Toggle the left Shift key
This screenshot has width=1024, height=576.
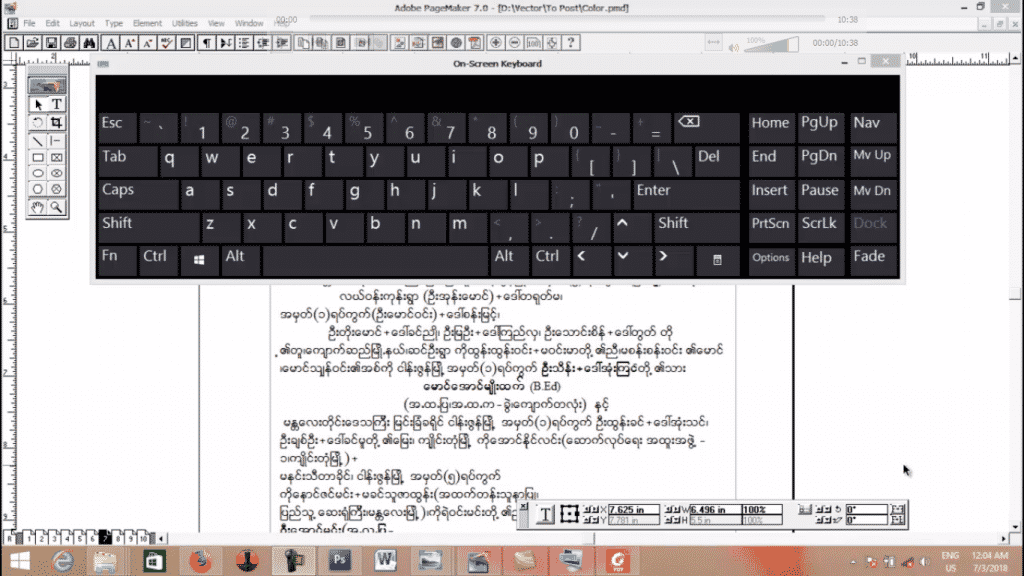coord(149,227)
